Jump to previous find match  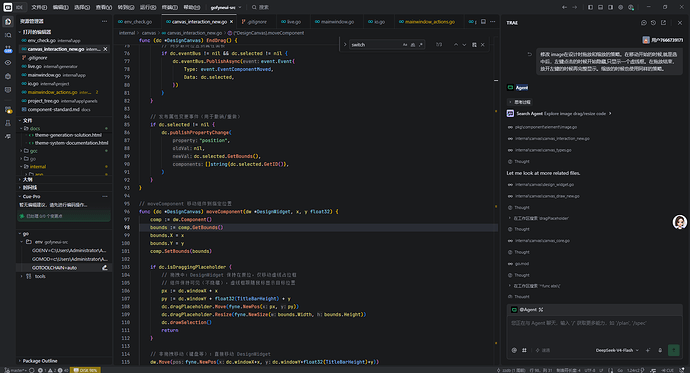(456, 44)
